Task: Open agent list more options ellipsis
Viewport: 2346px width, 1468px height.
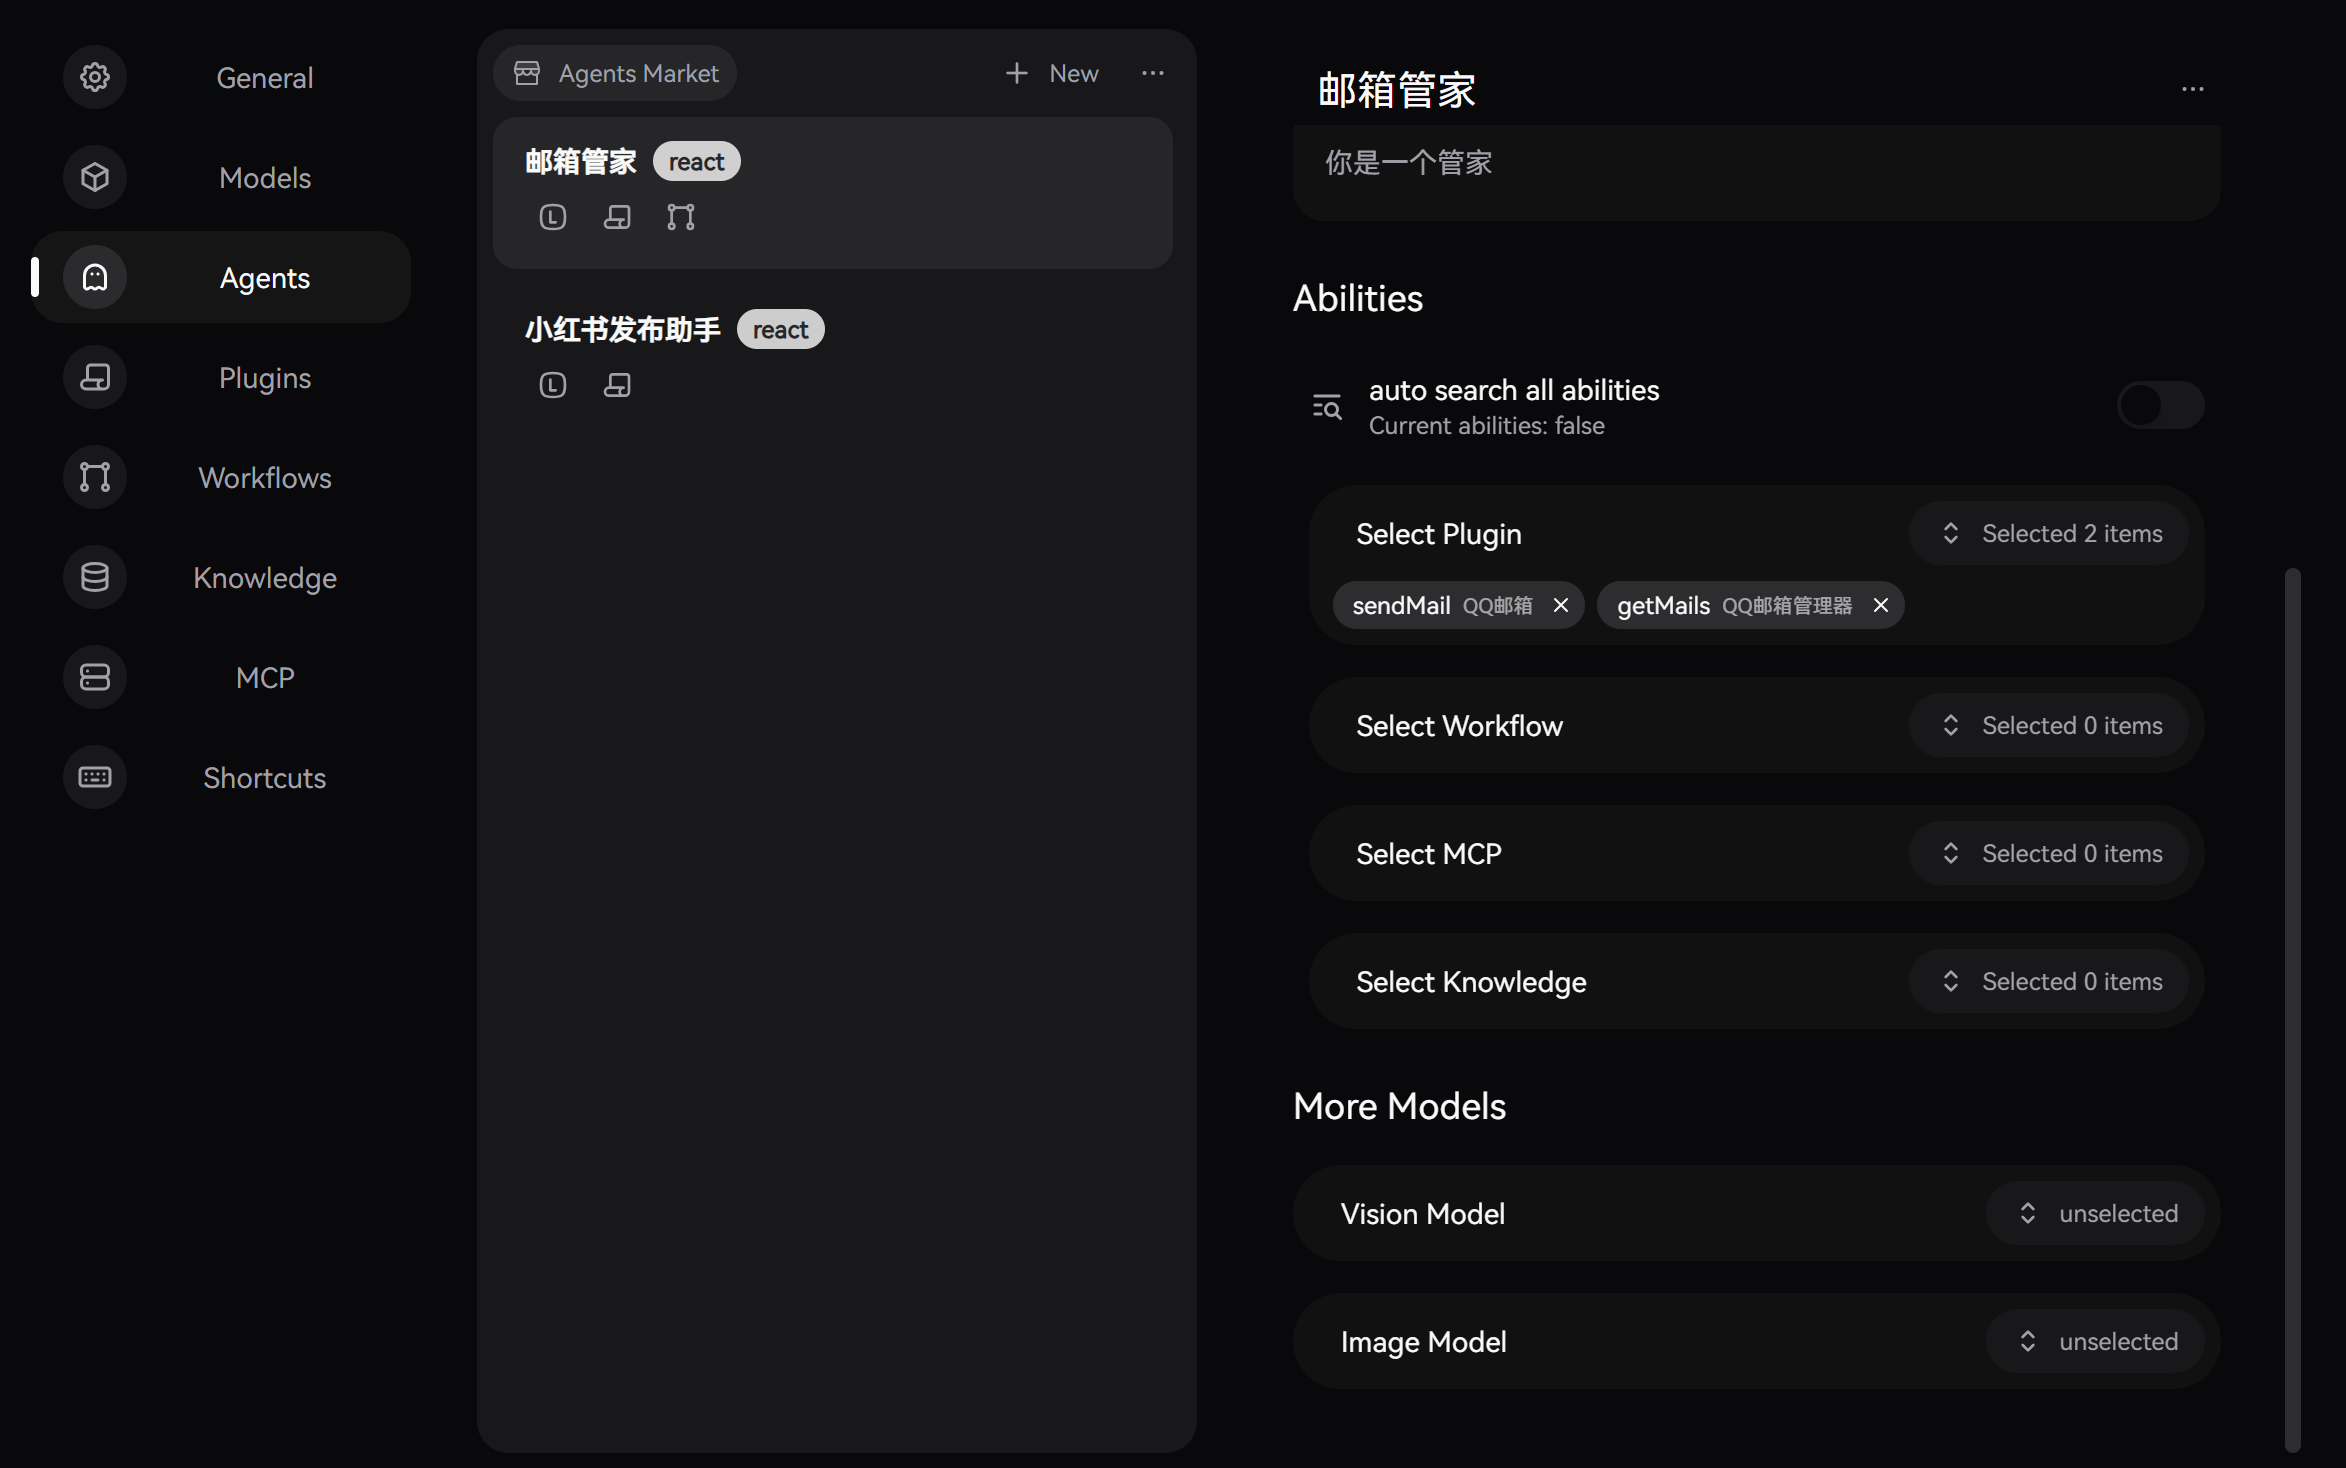Action: coord(1153,73)
